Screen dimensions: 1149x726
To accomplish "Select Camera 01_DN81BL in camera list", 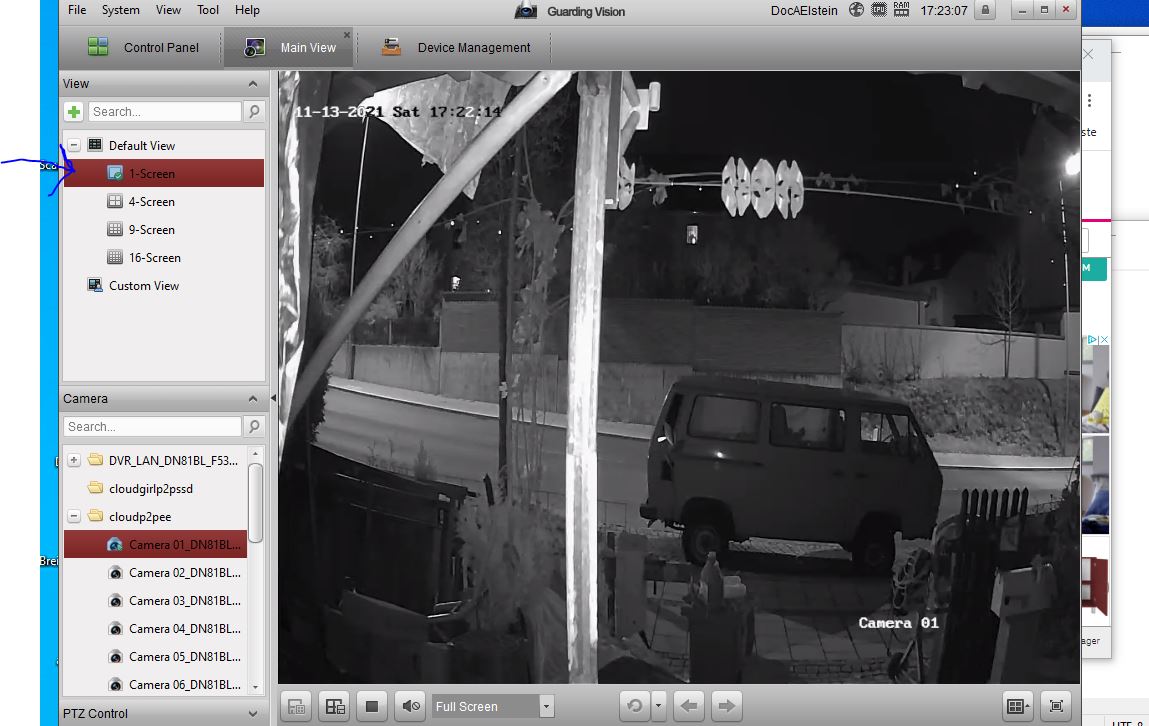I will [x=155, y=544].
